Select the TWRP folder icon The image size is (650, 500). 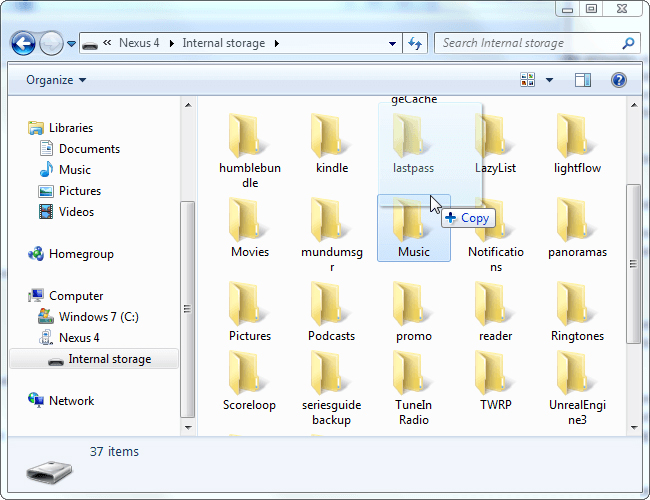click(x=495, y=374)
